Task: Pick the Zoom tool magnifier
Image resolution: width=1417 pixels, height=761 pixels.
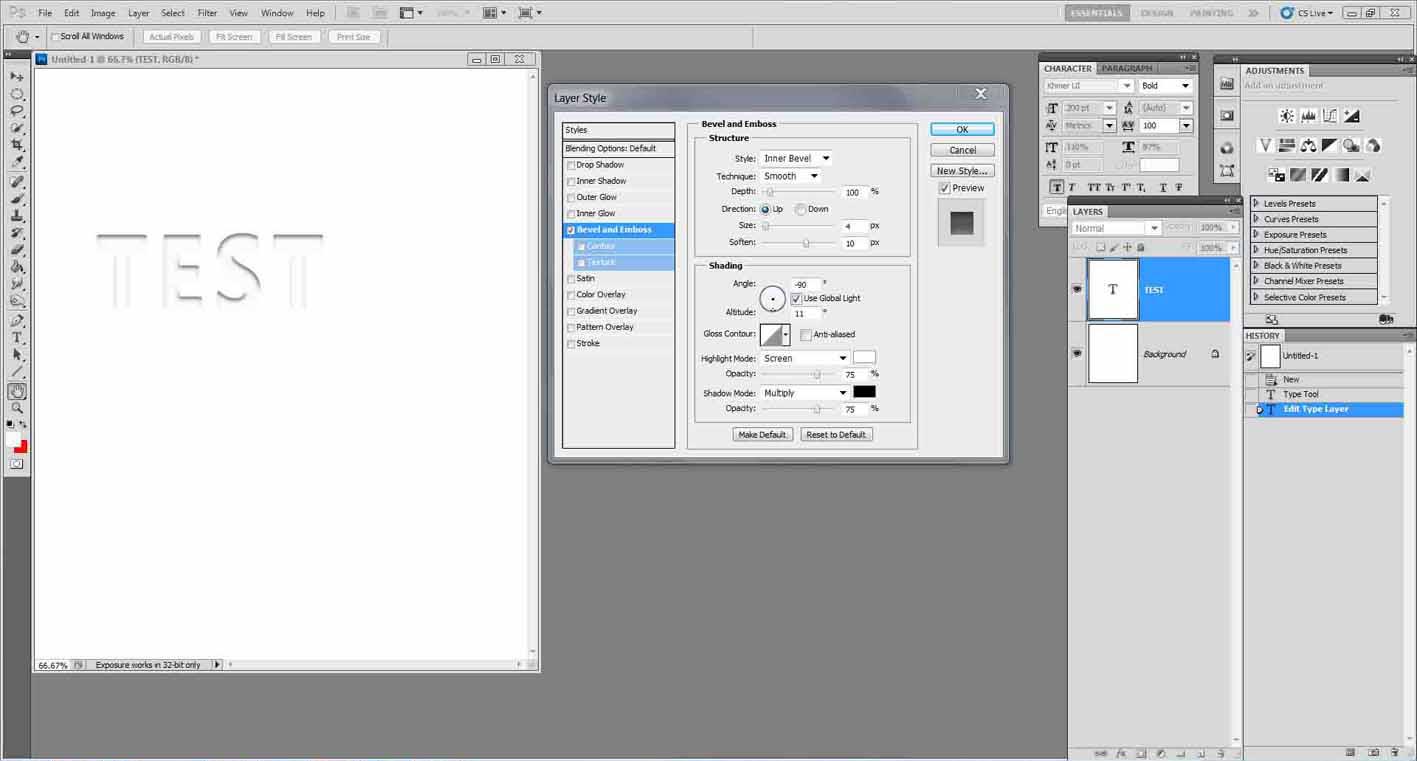Action: [x=17, y=408]
